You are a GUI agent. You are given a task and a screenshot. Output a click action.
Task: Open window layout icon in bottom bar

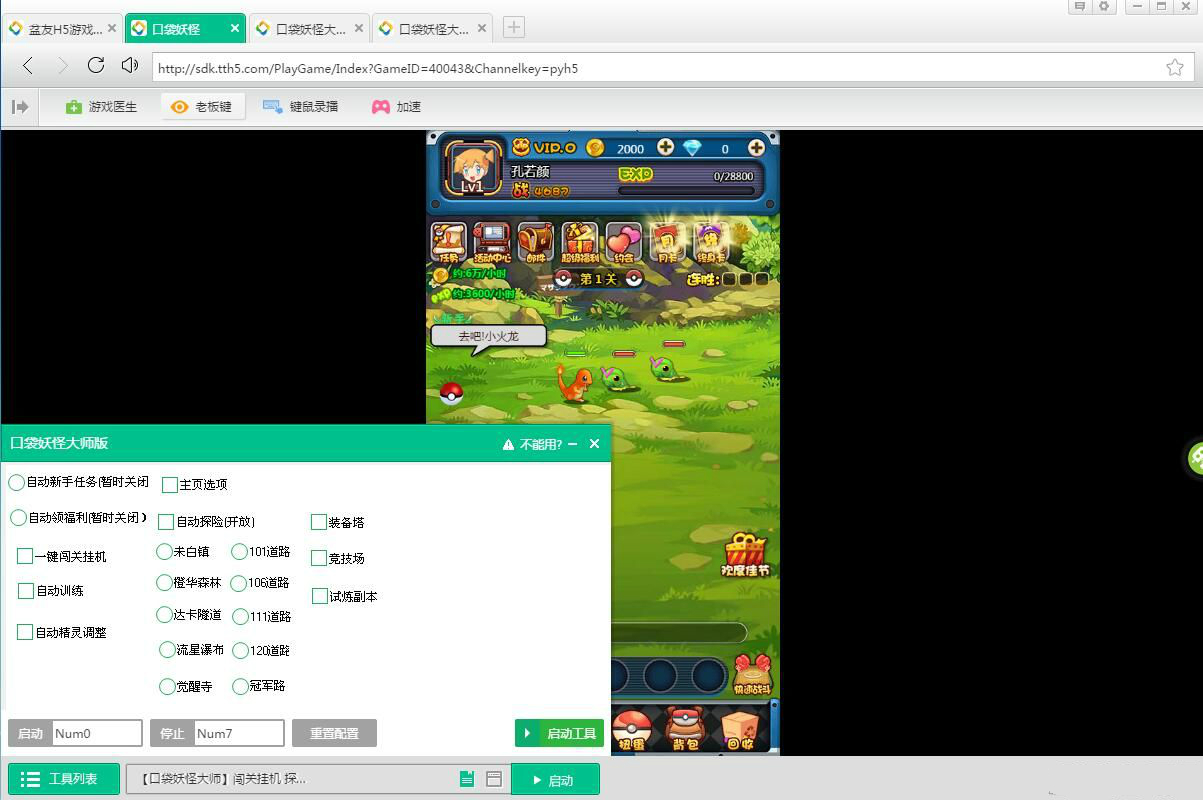tap(493, 779)
